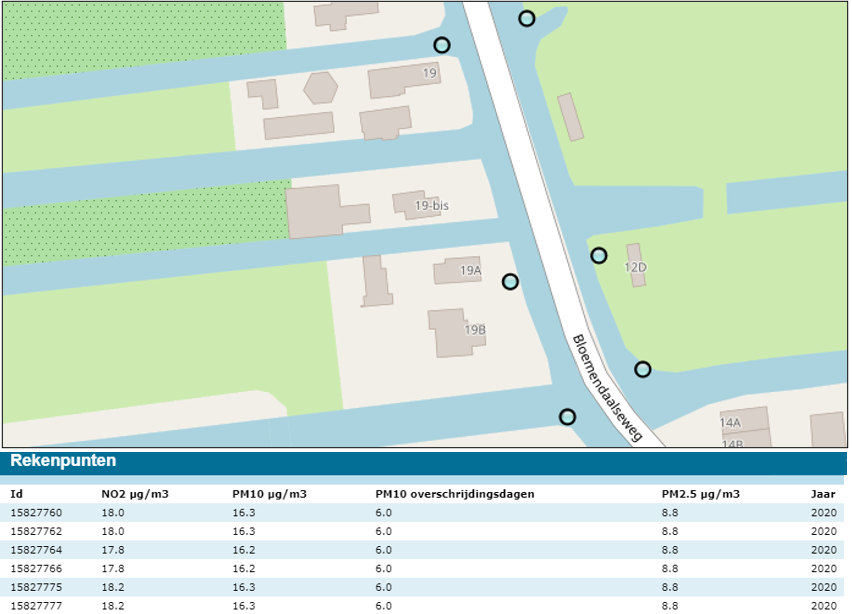
Task: Click Jaar value 2020 in row 15827777
Action: click(824, 605)
